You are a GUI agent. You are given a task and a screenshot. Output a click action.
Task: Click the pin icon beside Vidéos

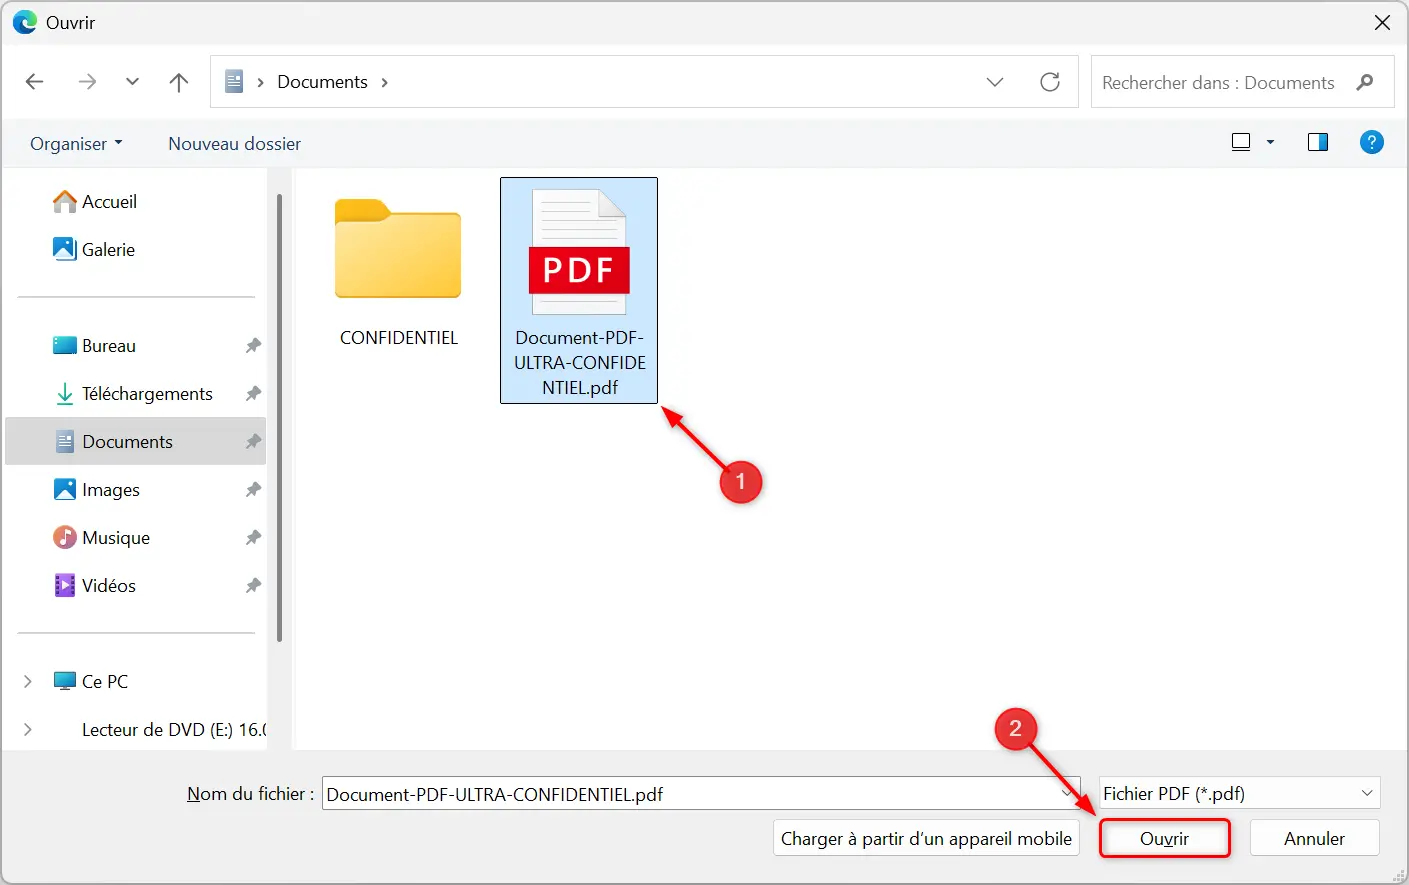253,586
